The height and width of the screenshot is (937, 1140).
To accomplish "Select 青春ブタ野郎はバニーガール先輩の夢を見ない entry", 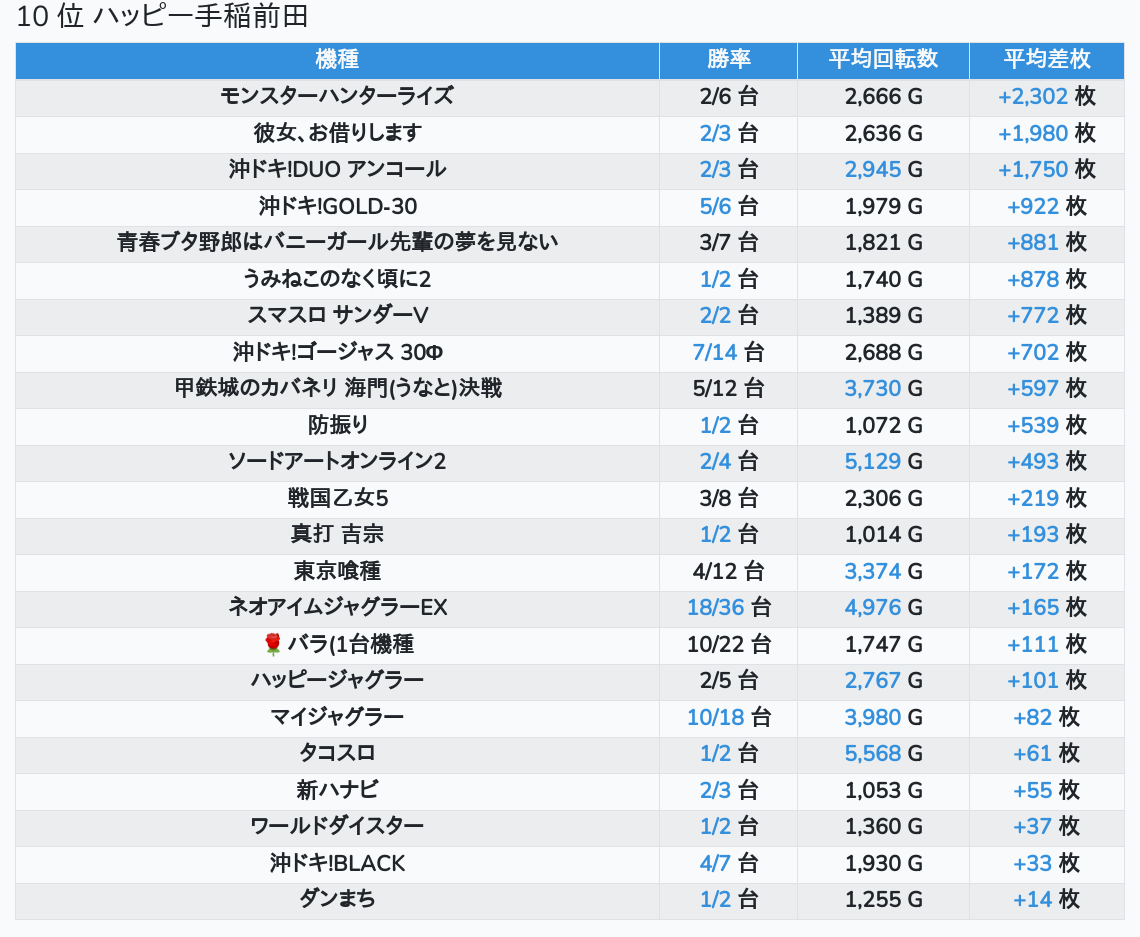I will [x=337, y=242].
